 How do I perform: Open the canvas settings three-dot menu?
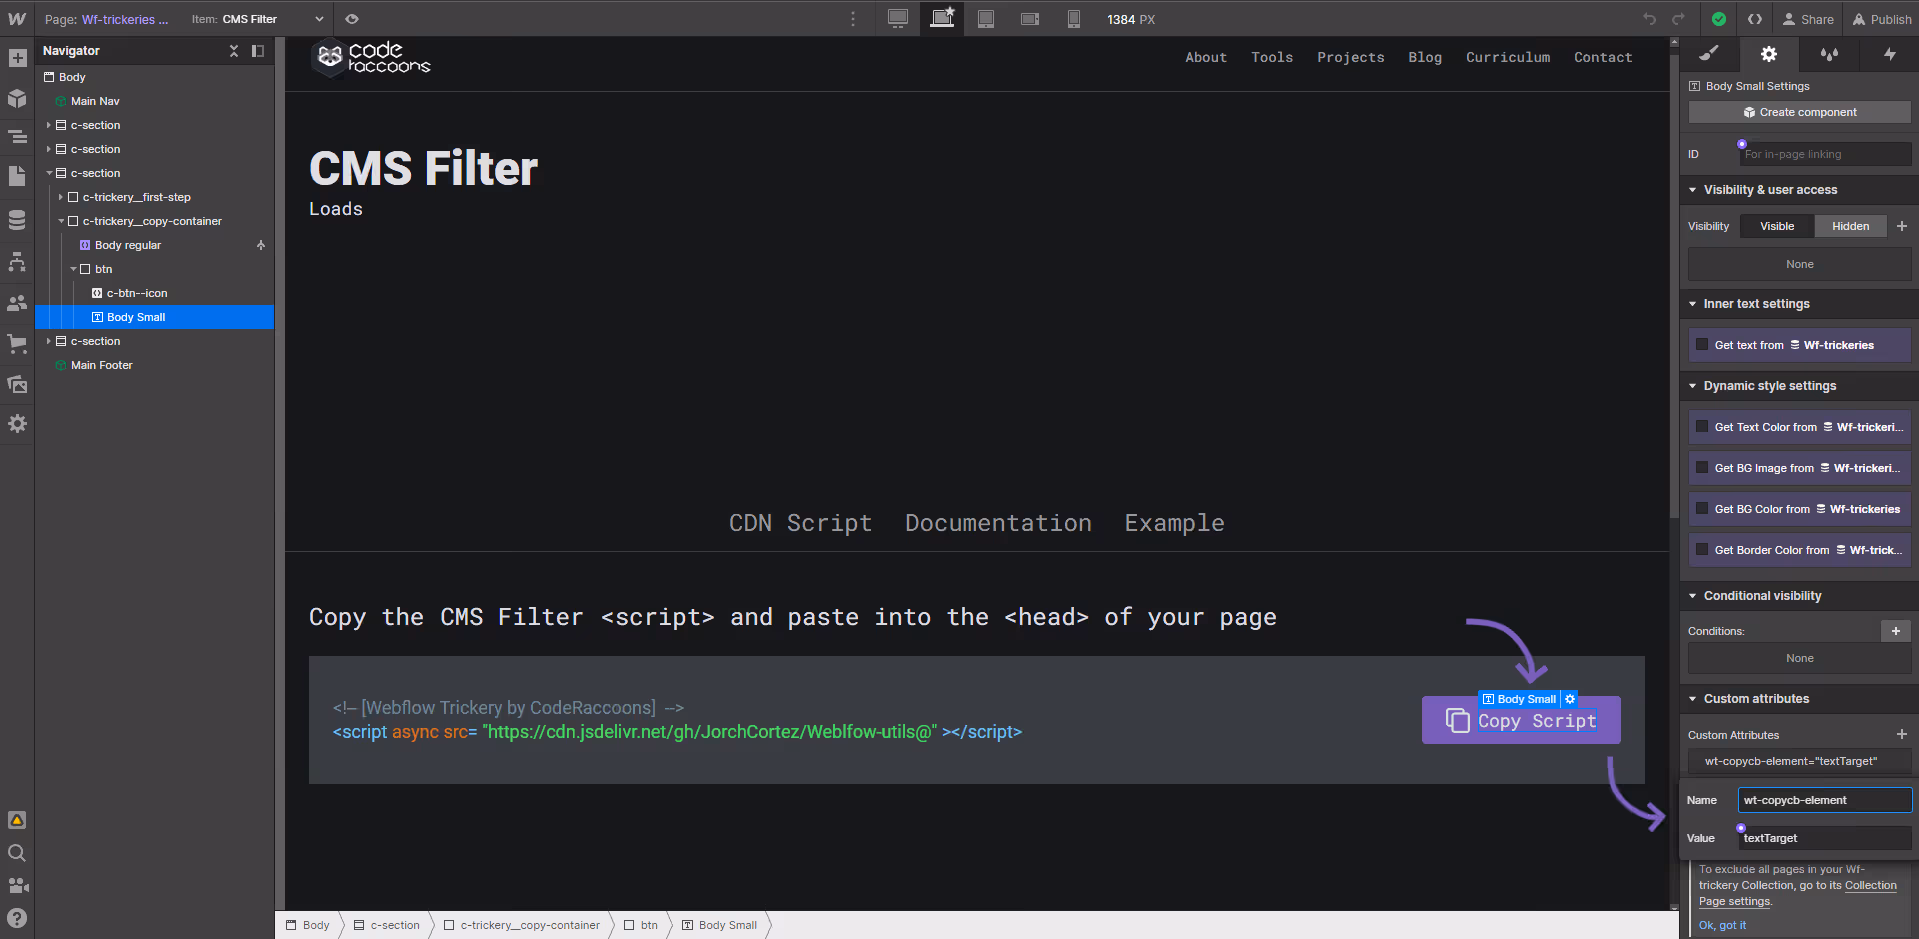[x=853, y=19]
